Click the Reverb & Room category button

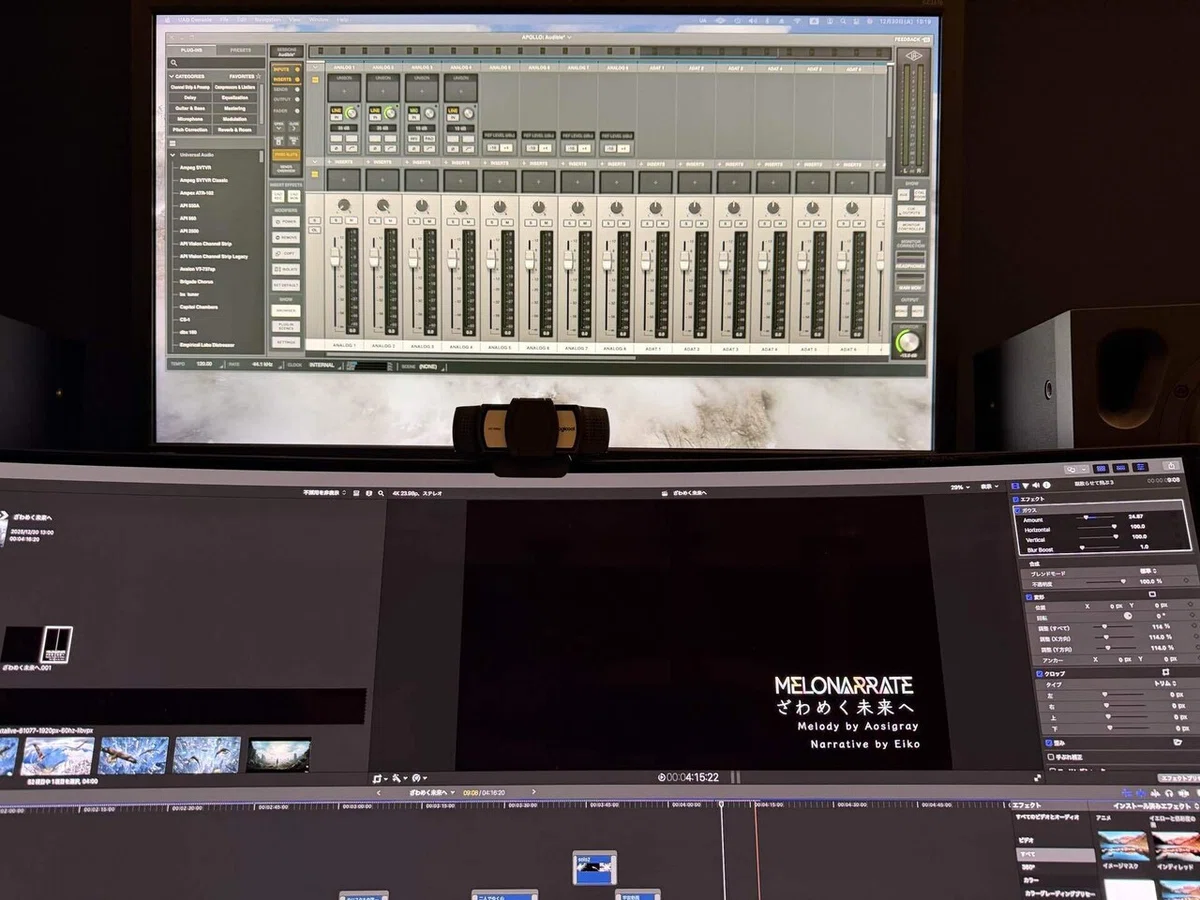pos(236,129)
